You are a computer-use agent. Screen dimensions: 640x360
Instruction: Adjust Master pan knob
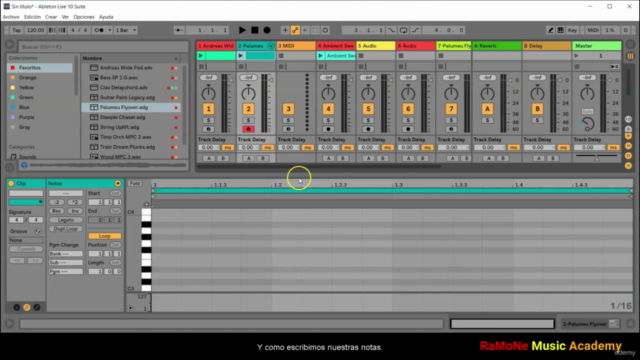coord(587,93)
